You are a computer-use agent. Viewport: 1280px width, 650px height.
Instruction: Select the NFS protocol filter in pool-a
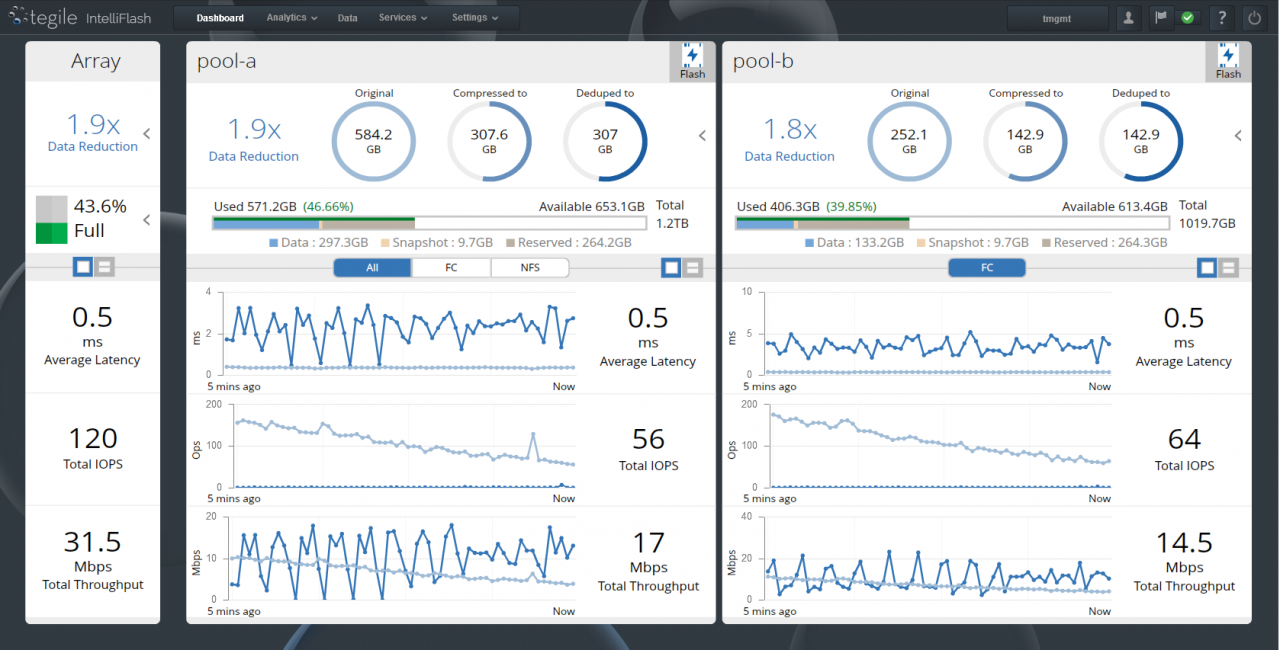coord(530,268)
